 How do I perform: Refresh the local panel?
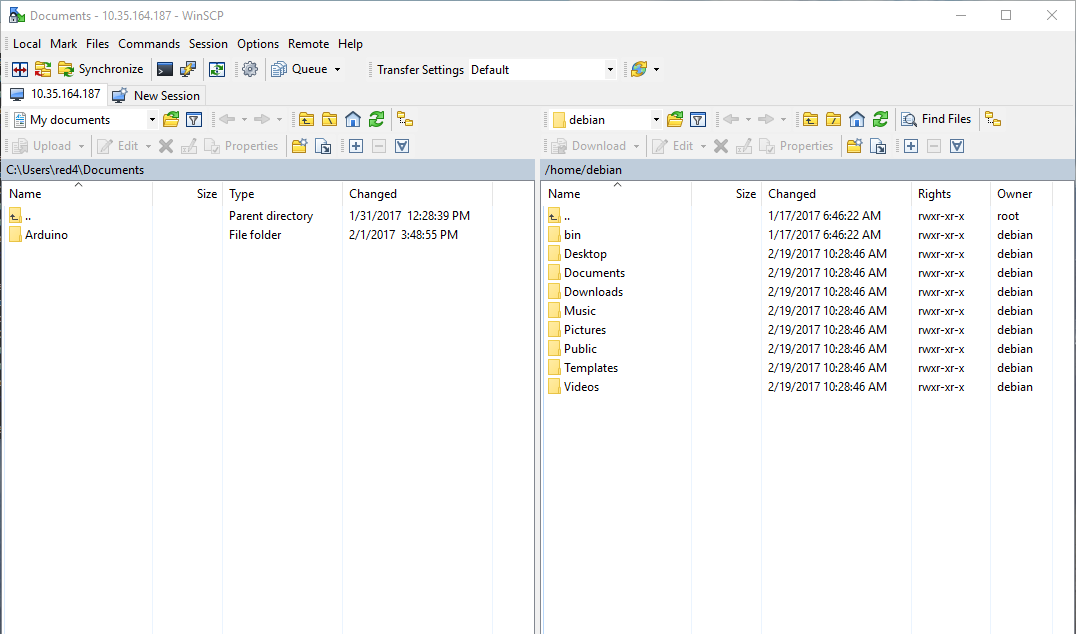(x=376, y=120)
